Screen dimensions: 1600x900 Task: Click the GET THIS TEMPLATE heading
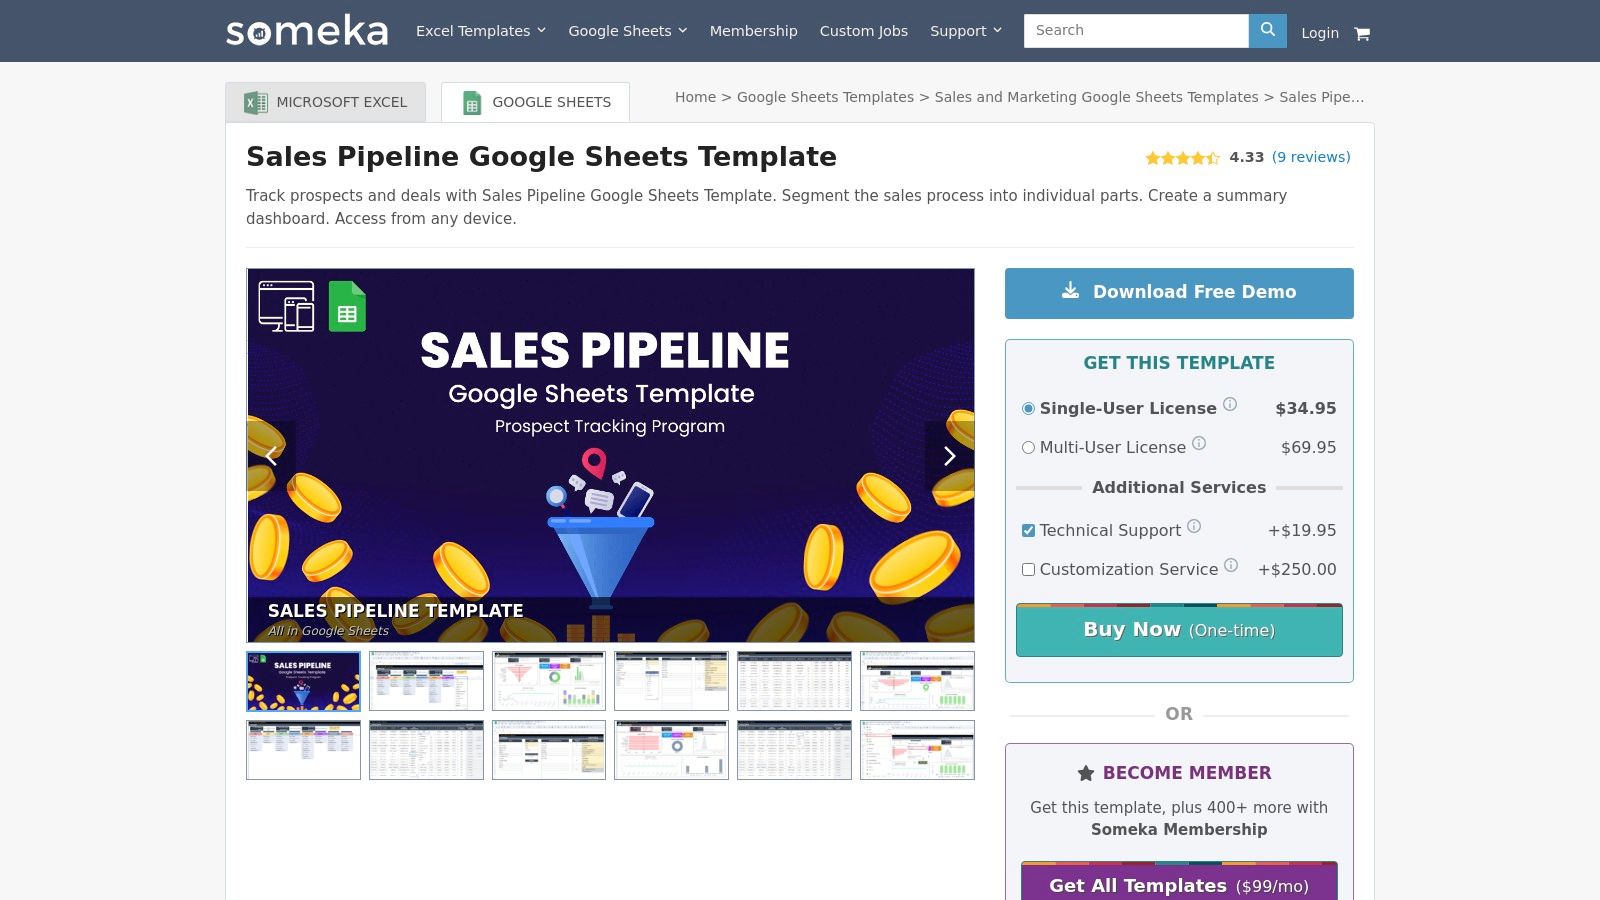pyautogui.click(x=1179, y=363)
